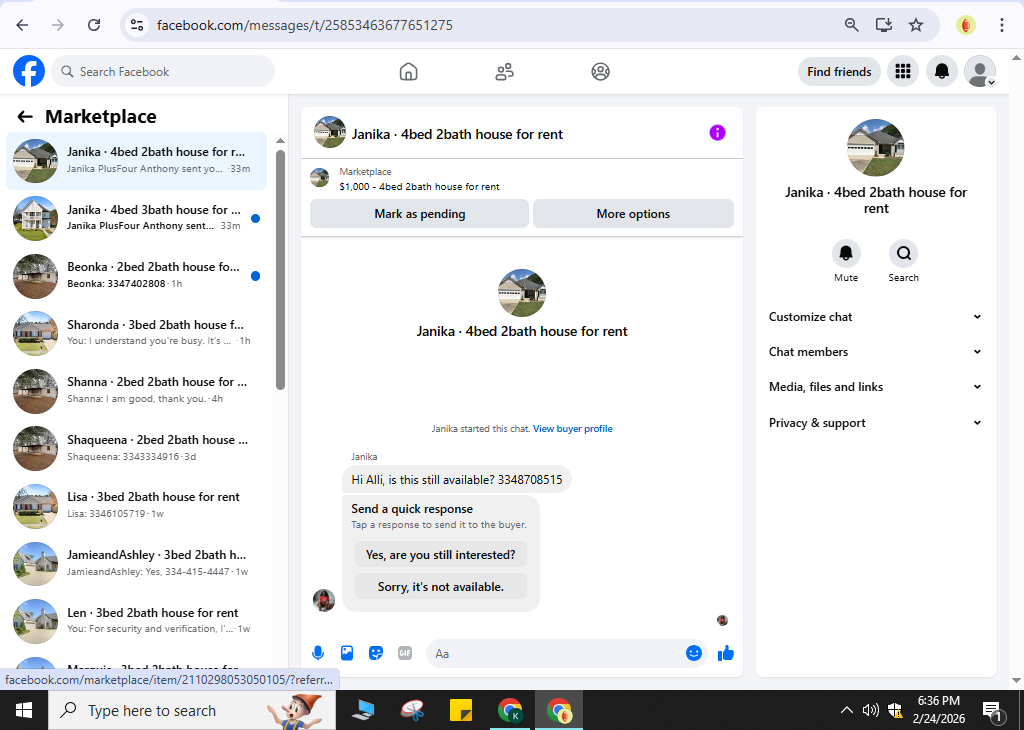
Task: Open Shanna 2bed 2bath house conversation
Action: (136, 390)
